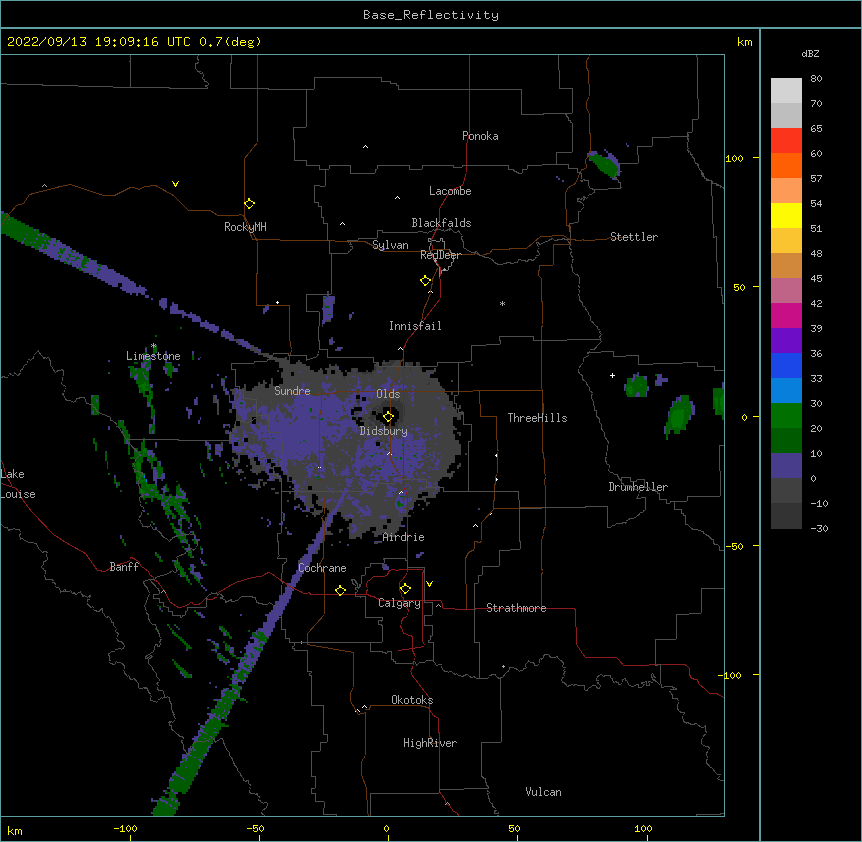Select the 54 dBZ yellow color swatch

[786, 215]
